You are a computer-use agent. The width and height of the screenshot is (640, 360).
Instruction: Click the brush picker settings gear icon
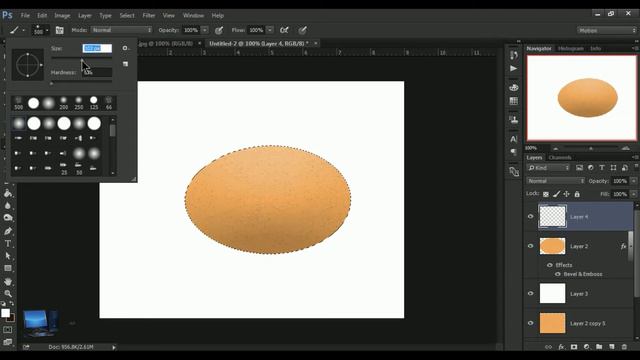[x=125, y=48]
